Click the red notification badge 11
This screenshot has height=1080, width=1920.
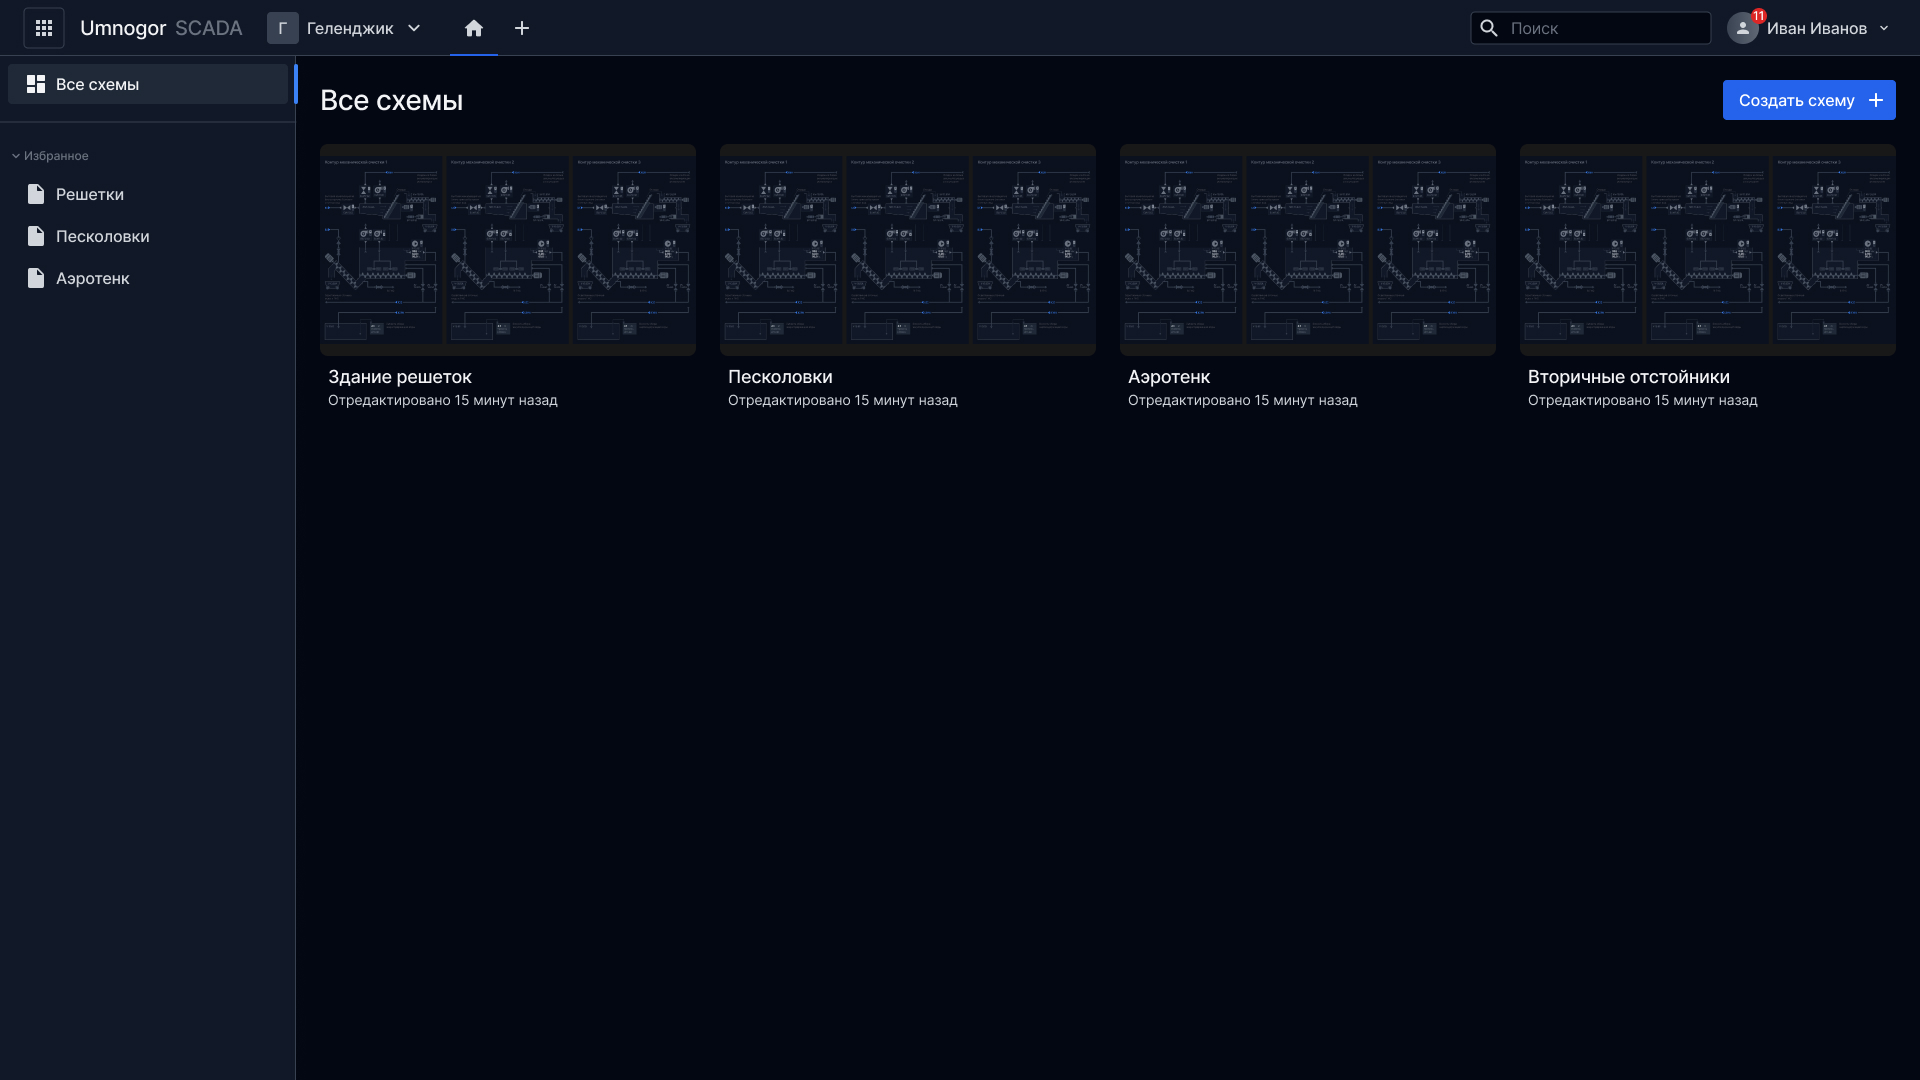coord(1759,16)
